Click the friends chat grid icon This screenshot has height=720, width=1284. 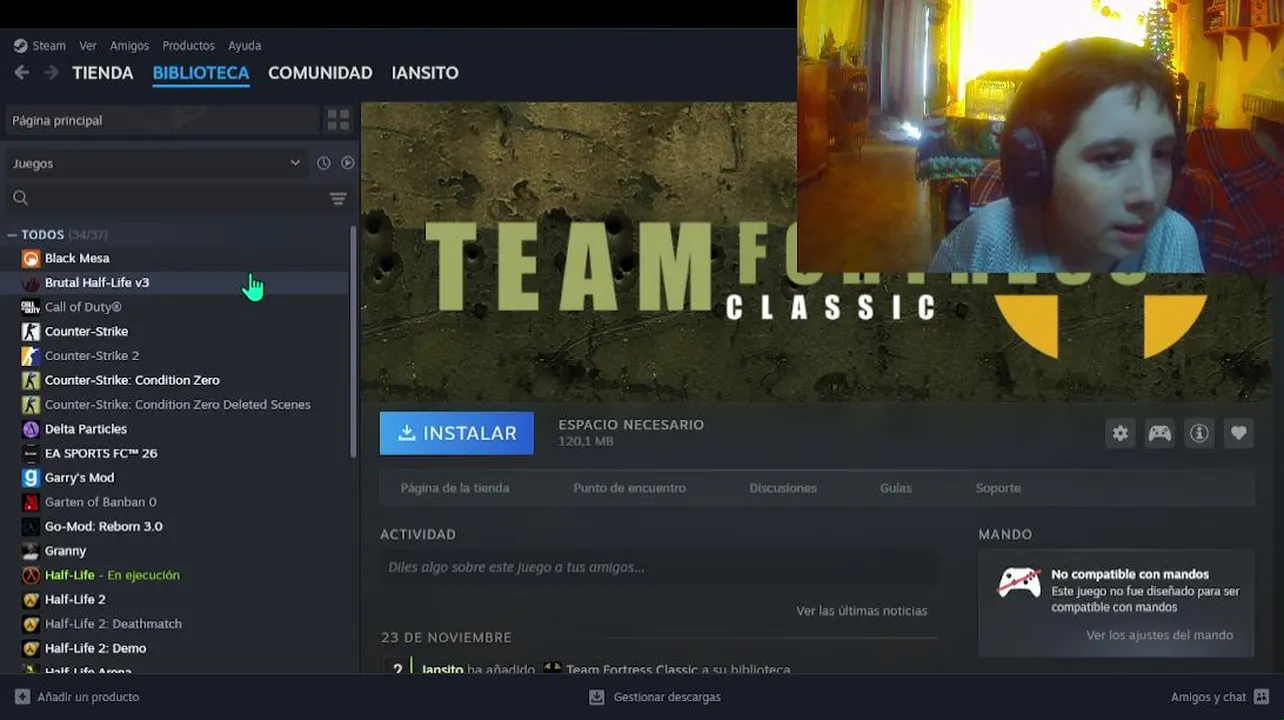(1262, 697)
